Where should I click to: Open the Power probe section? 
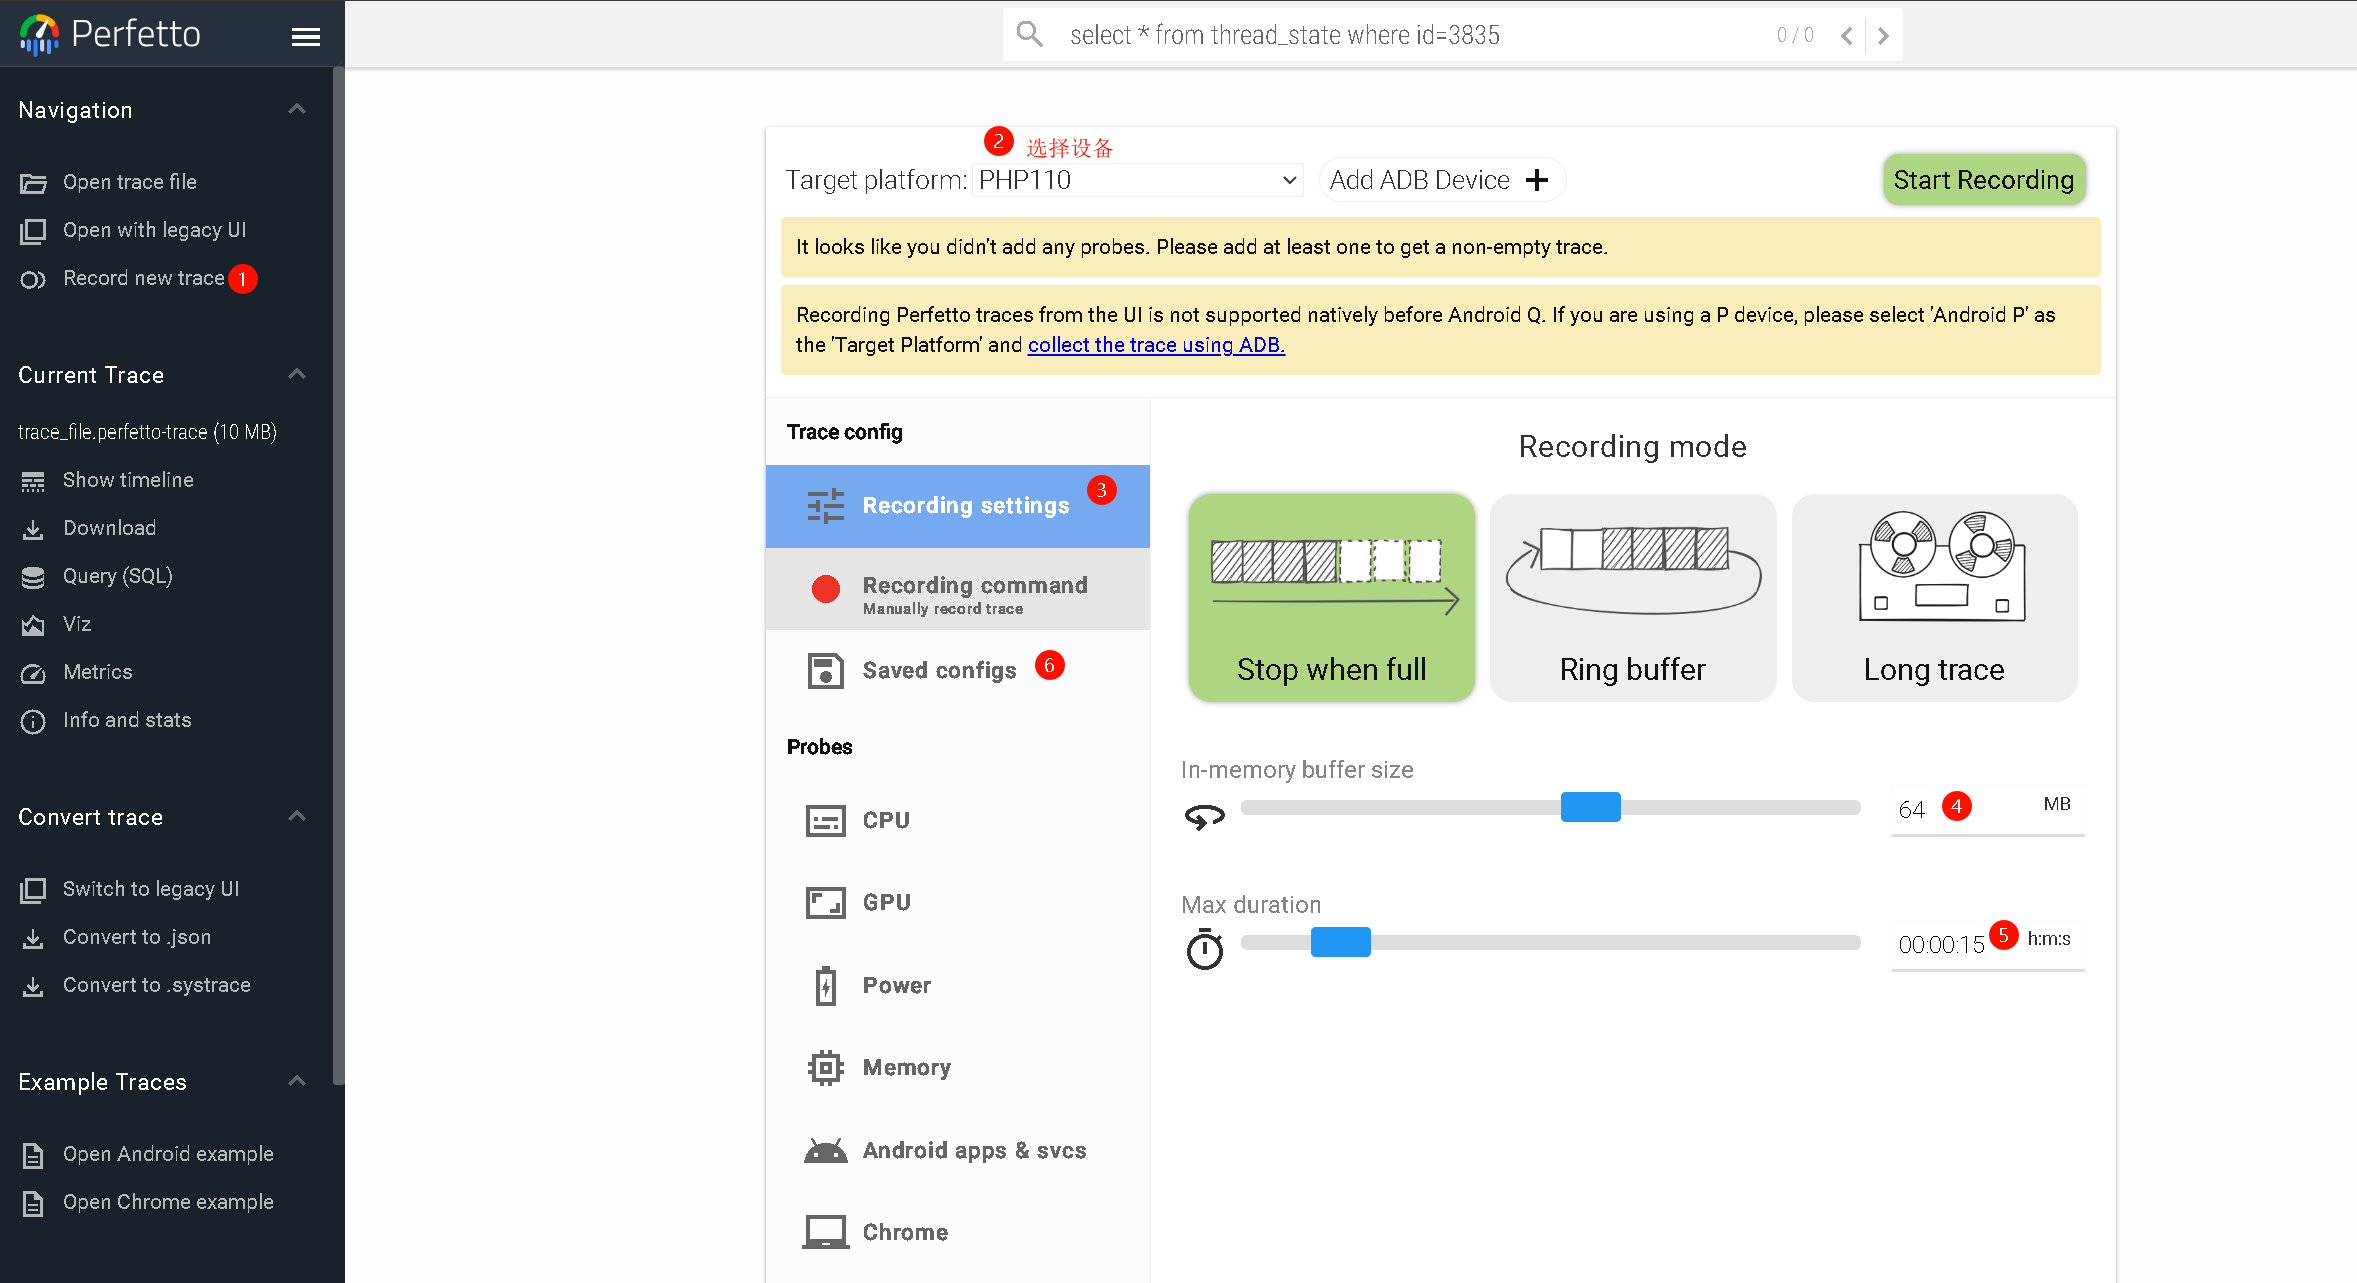[x=896, y=985]
